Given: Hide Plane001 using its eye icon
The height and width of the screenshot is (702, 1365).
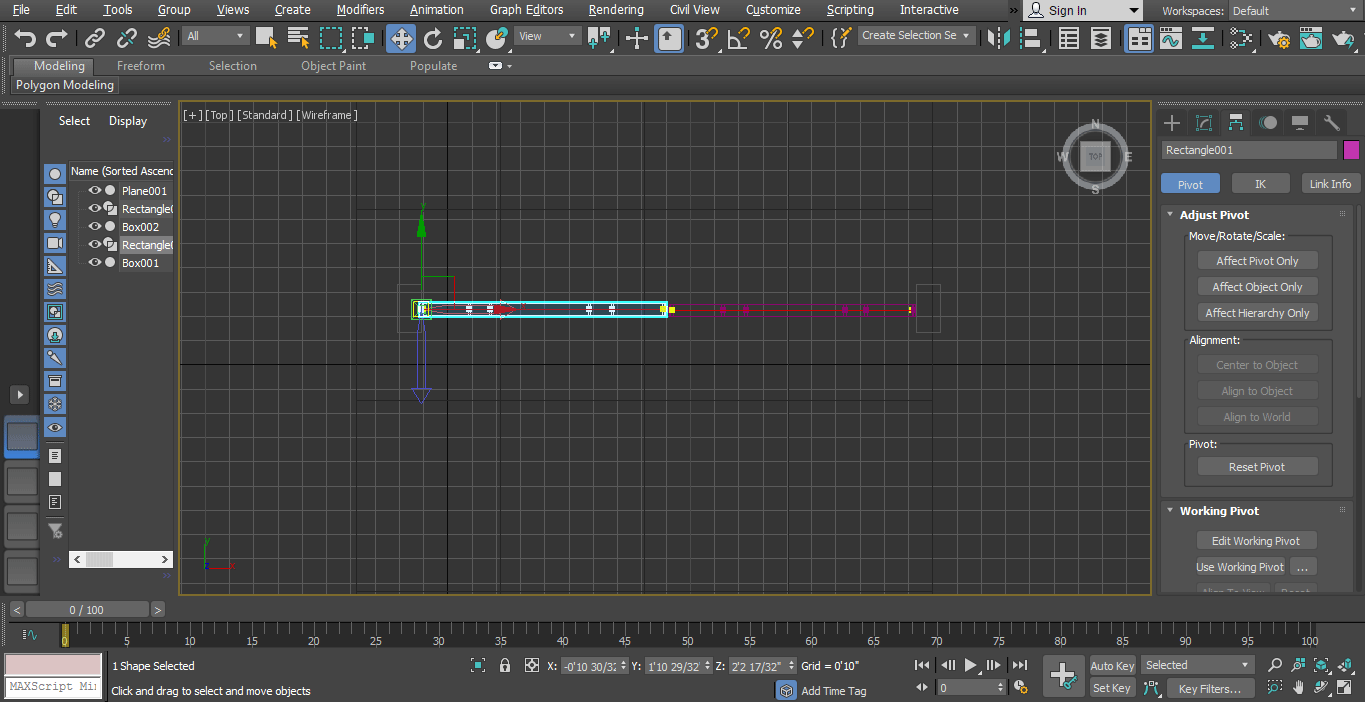Looking at the screenshot, I should click(95, 191).
